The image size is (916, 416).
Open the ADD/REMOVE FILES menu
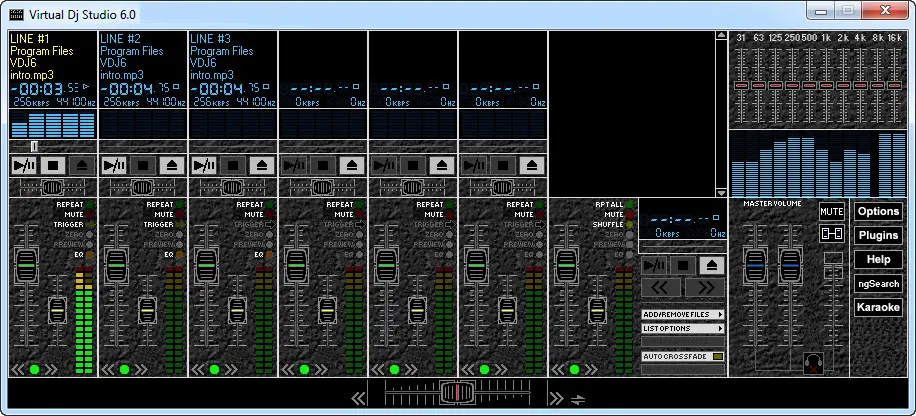[683, 314]
